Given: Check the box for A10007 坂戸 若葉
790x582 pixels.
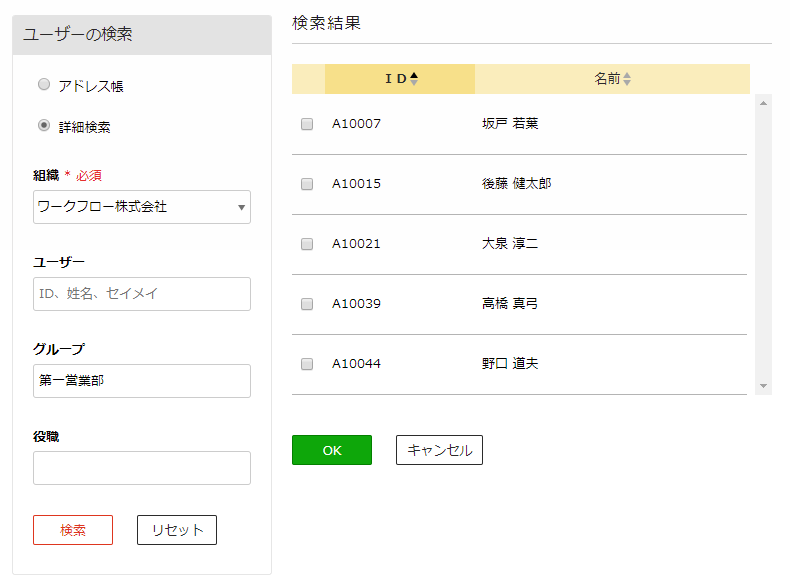Looking at the screenshot, I should [307, 124].
